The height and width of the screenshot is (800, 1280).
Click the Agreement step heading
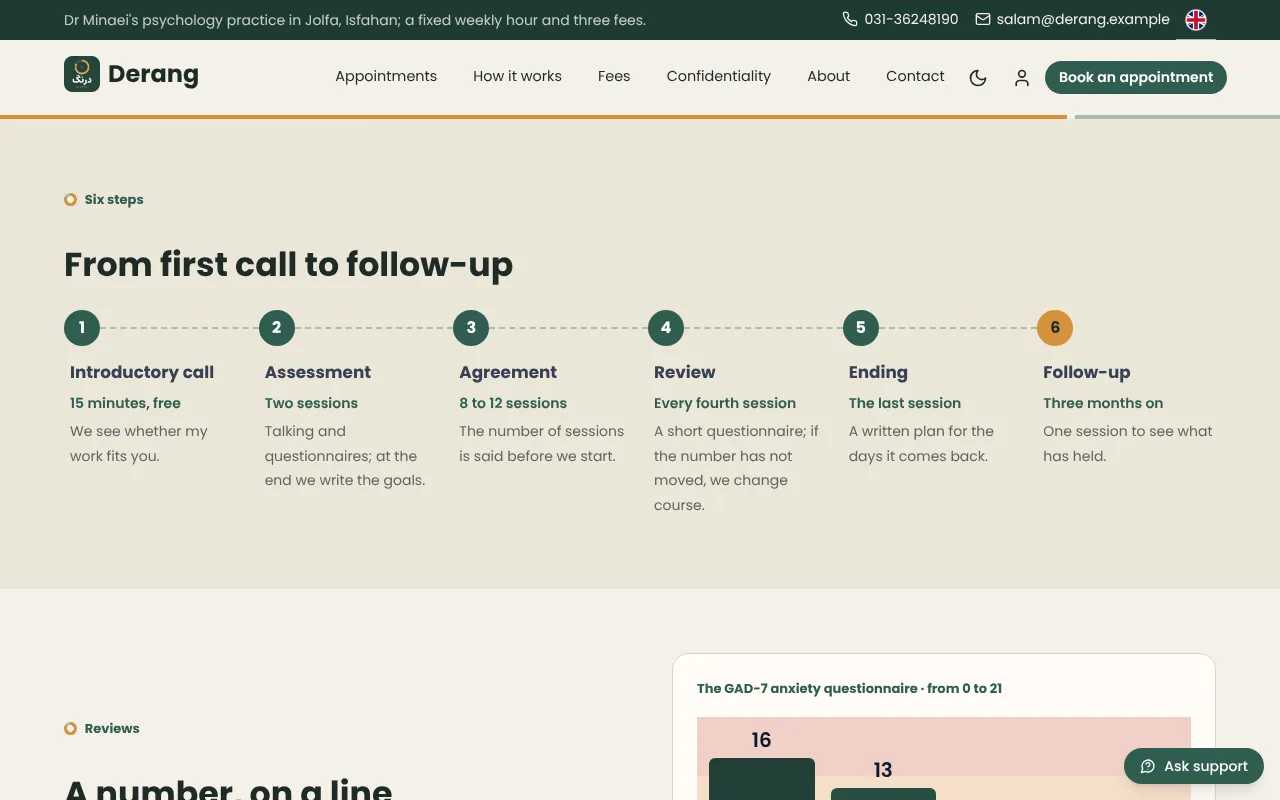(x=508, y=372)
